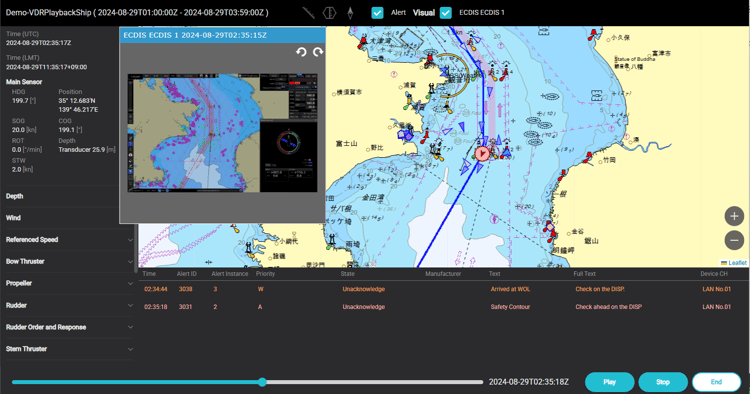This screenshot has height=394, width=750.
Task: Collapse the Main Sensor section
Action: [24, 82]
